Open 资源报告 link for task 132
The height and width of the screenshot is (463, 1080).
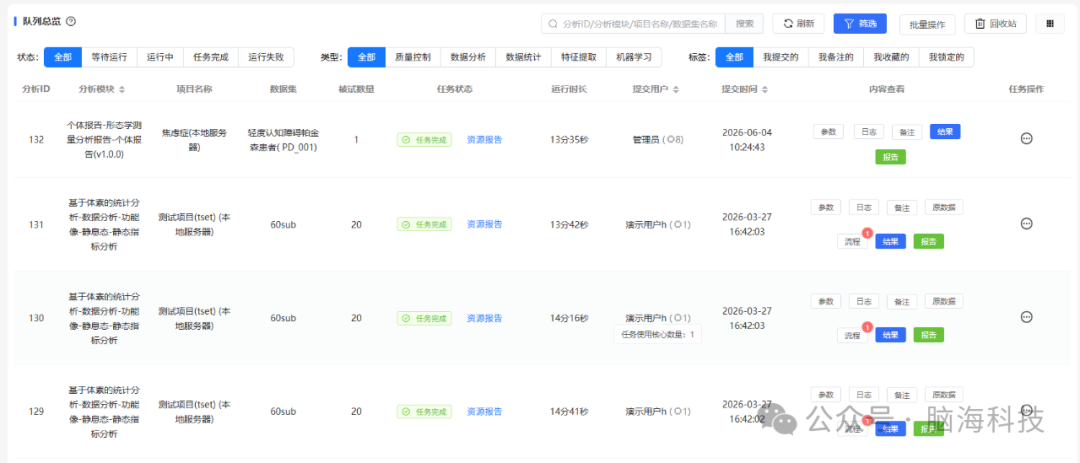click(484, 139)
